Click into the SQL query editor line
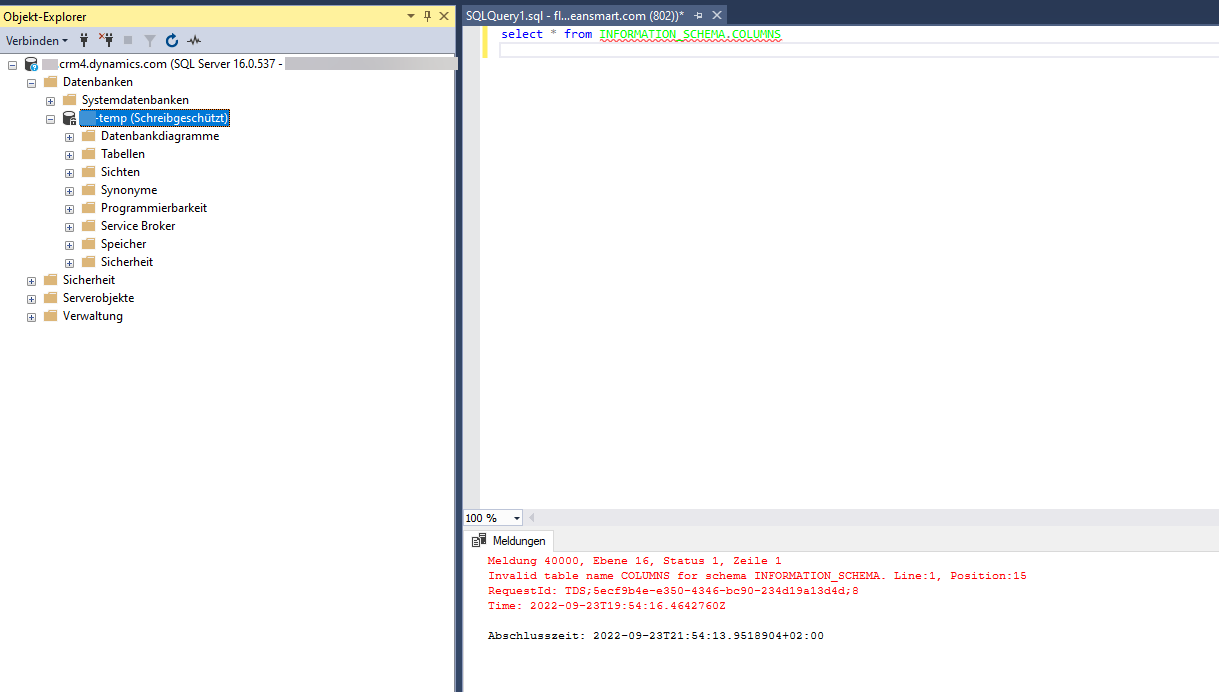This screenshot has height=692, width=1219. [700, 33]
